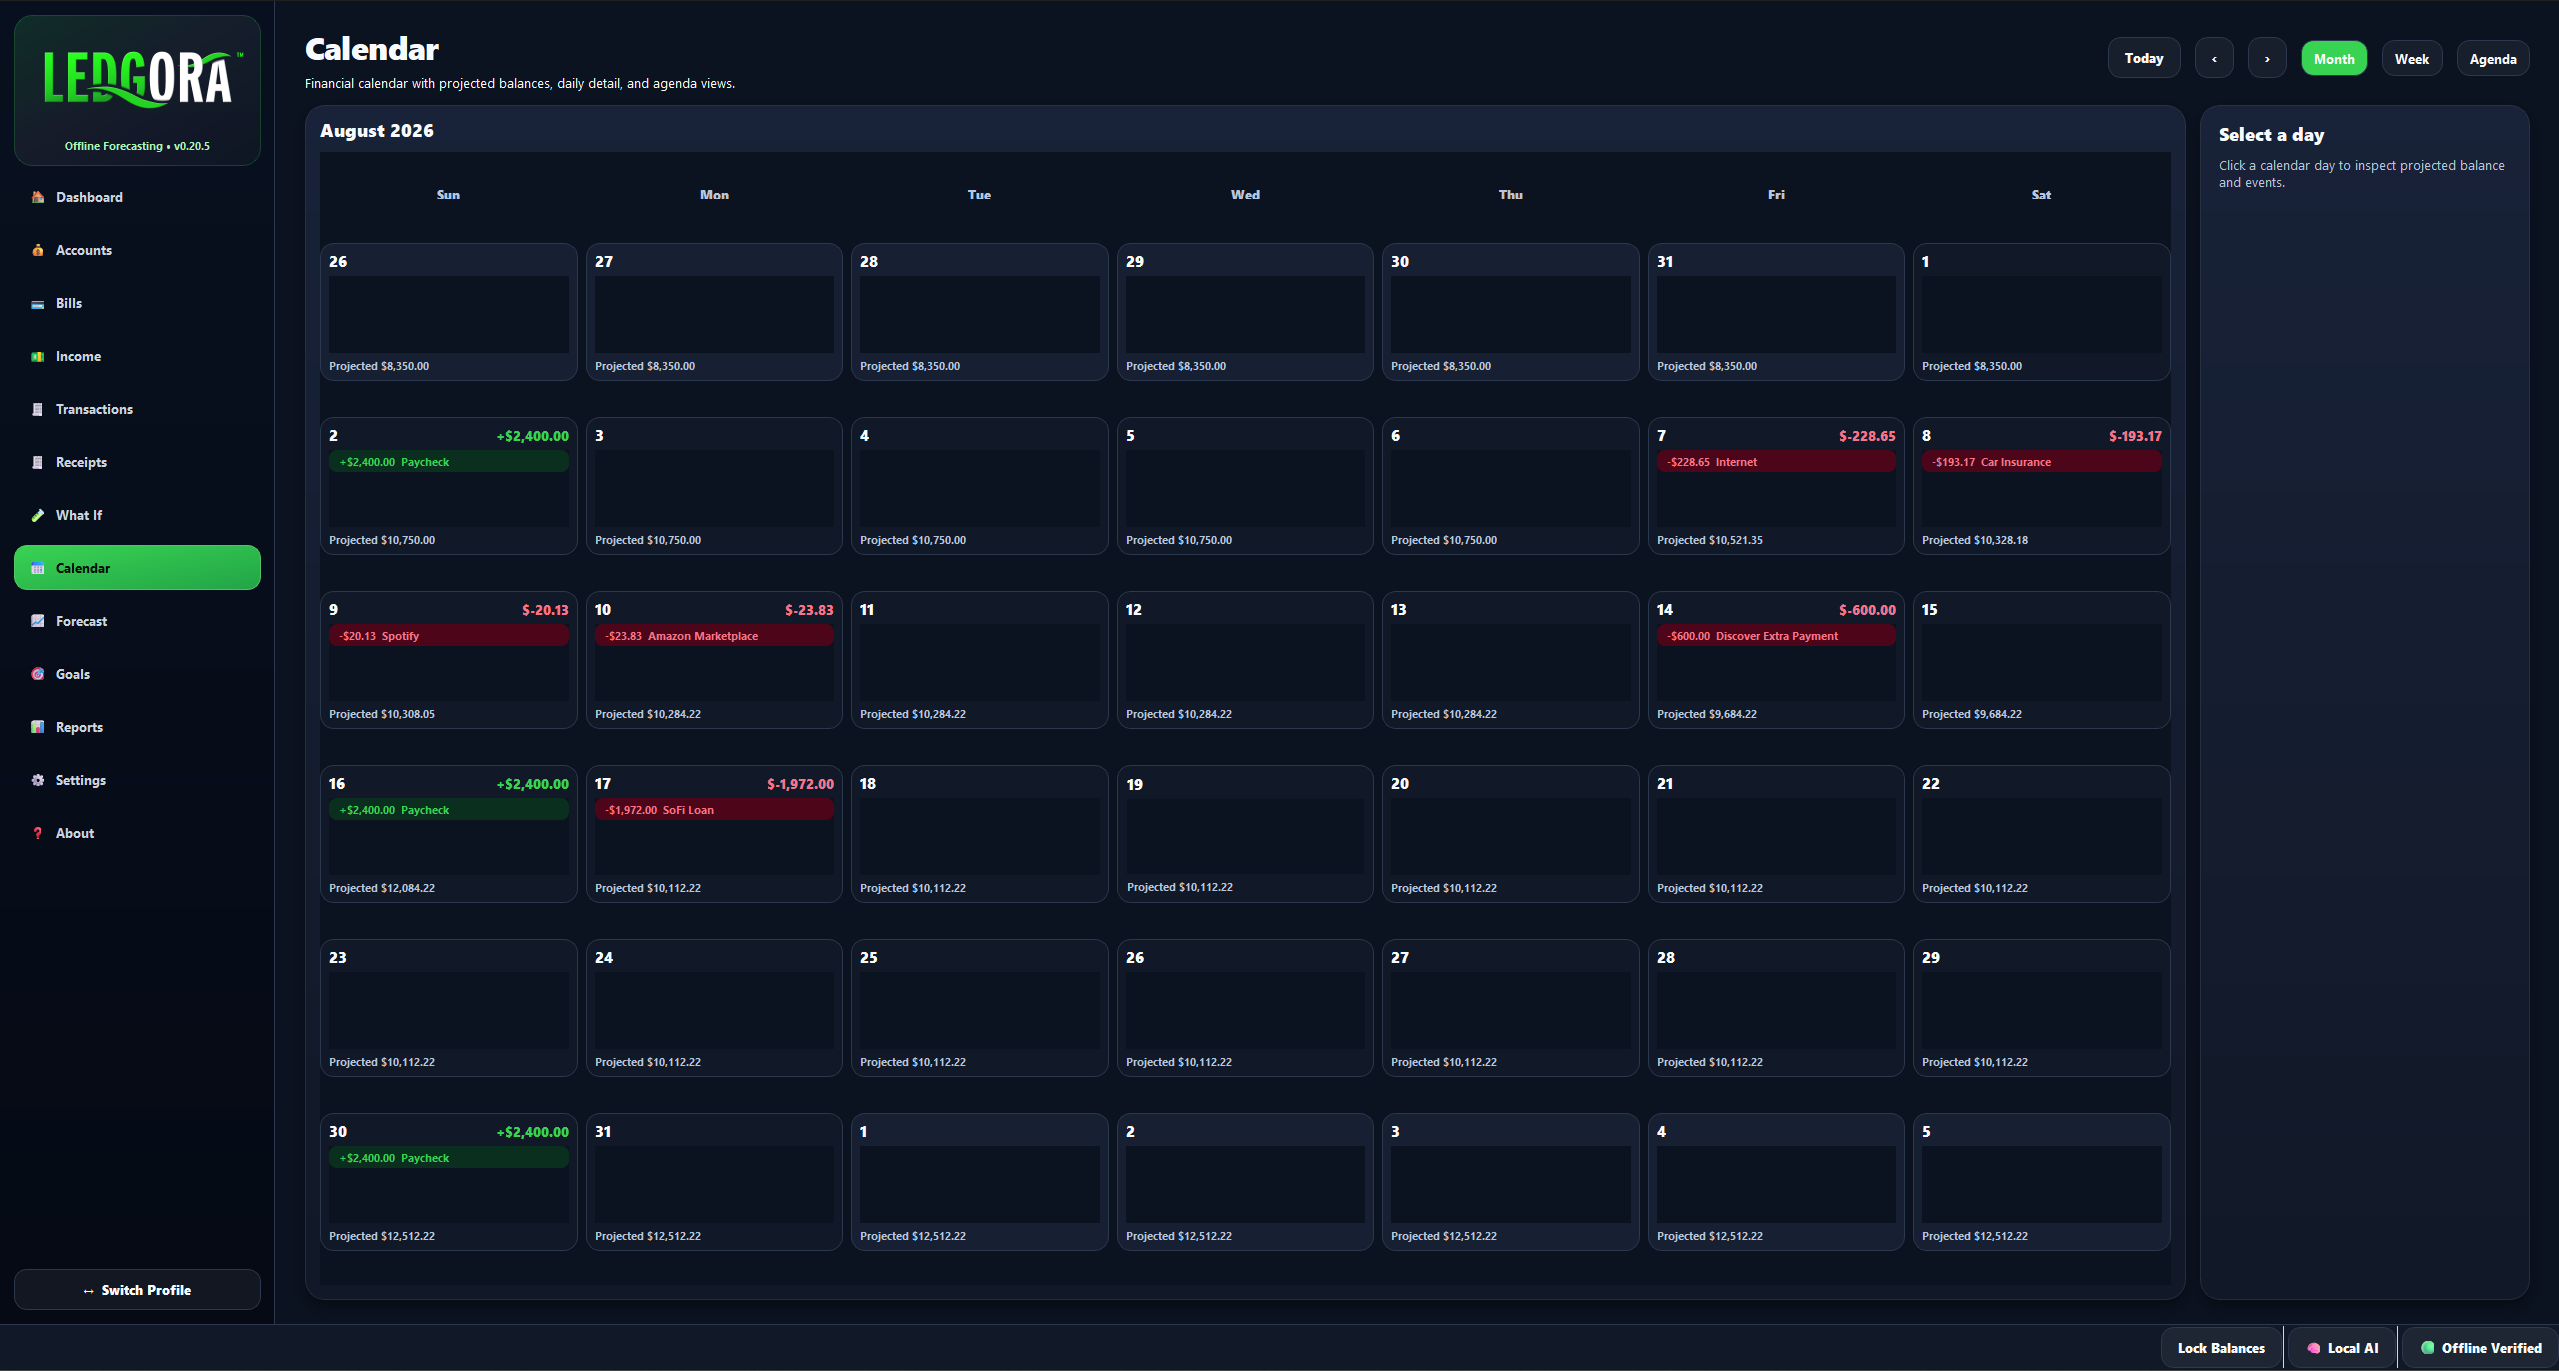Screen dimensions: 2559x1371
Task: Click Lock Balances in status bar
Action: (x=2221, y=1348)
